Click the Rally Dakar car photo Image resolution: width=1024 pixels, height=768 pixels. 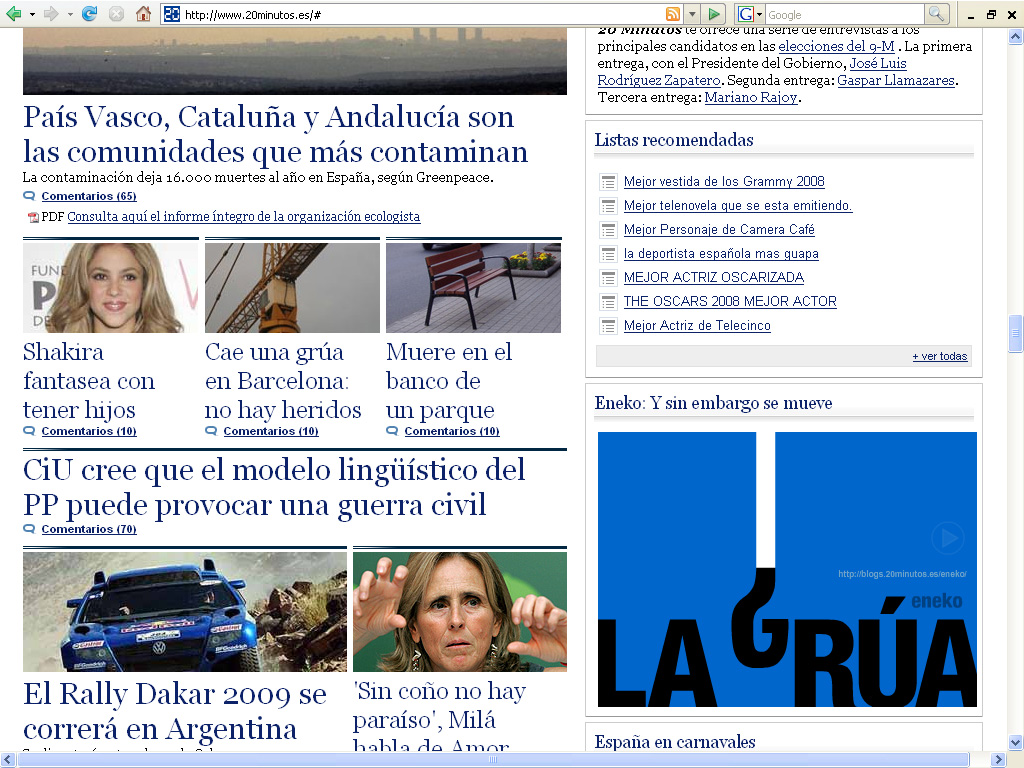pos(184,612)
